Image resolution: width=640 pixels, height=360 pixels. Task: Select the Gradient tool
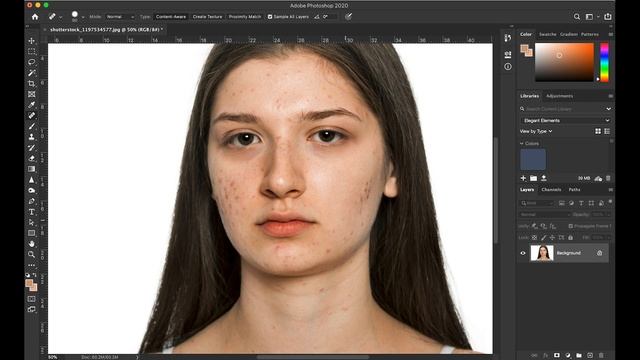(x=31, y=169)
